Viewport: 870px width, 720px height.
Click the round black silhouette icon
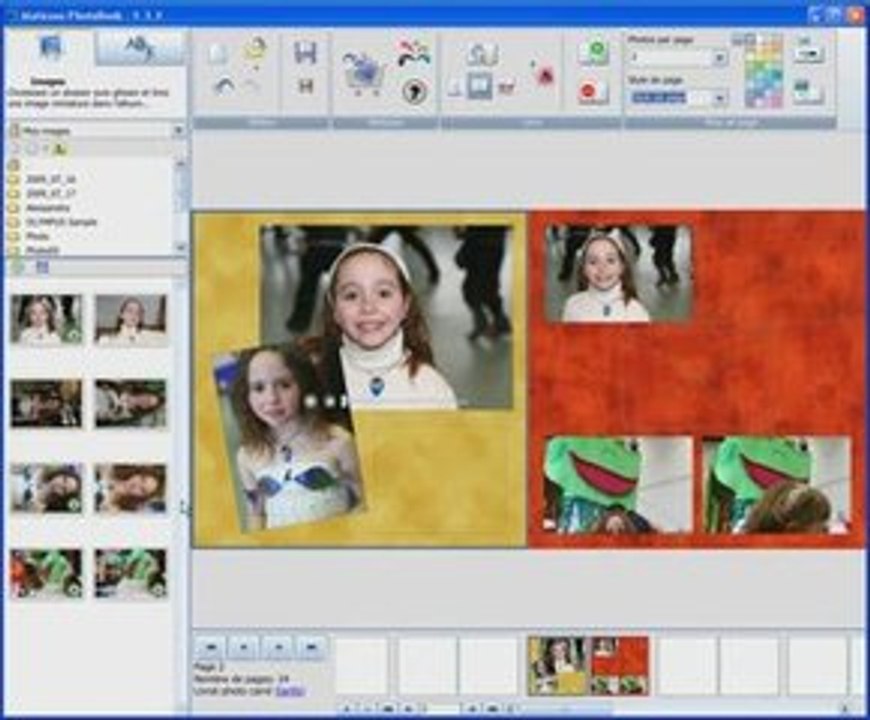click(x=416, y=90)
